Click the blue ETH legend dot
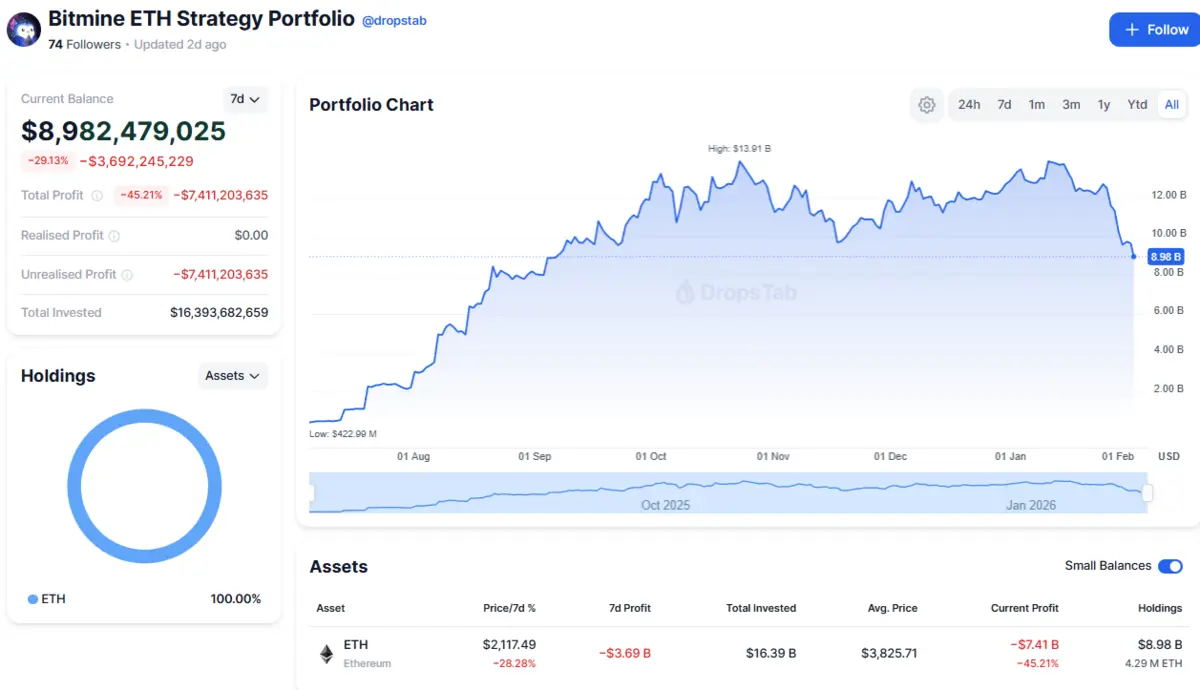Image resolution: width=1200 pixels, height=690 pixels. point(33,599)
